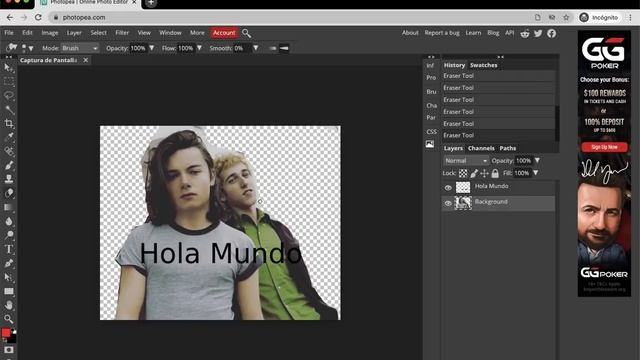Expand the layer Fill arrow
The width and height of the screenshot is (640, 360).
point(536,173)
